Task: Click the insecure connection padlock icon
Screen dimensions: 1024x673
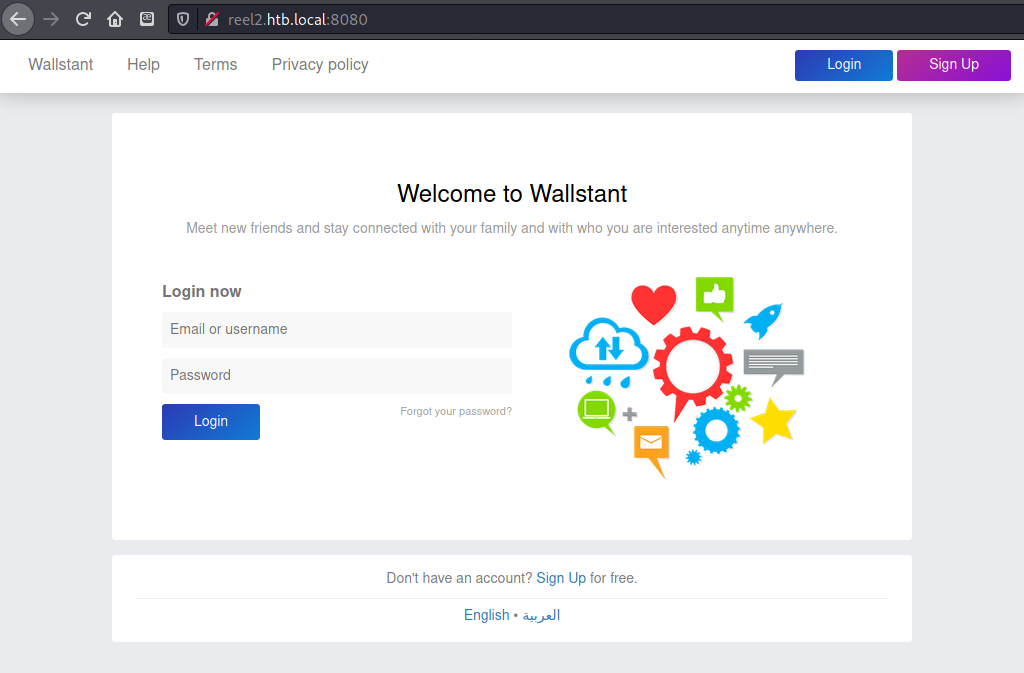Action: point(211,19)
